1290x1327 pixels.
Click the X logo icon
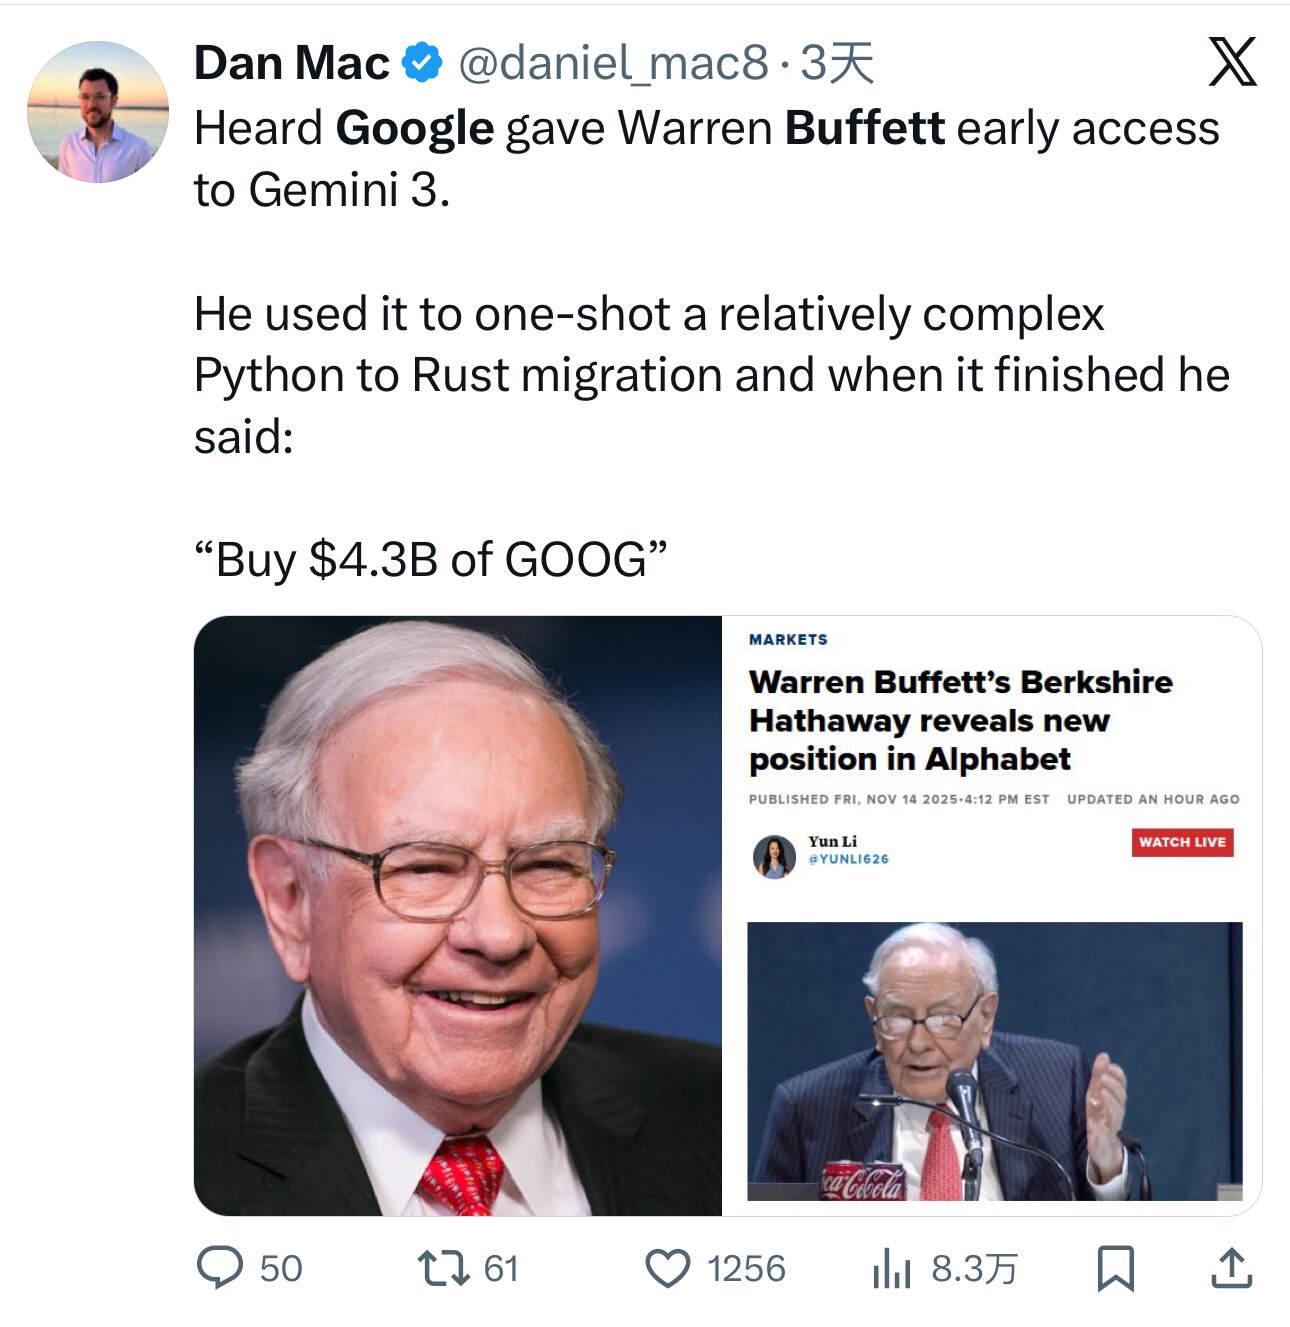click(1231, 63)
